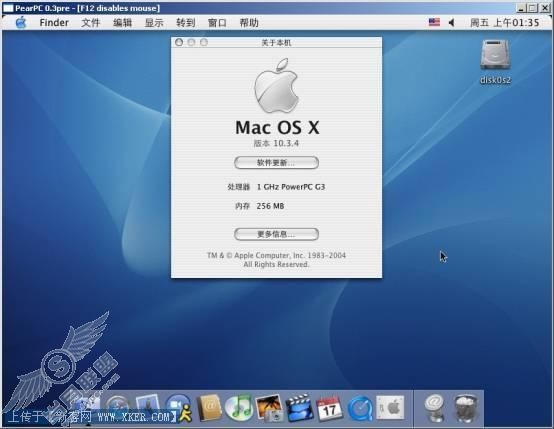Image resolution: width=554 pixels, height=429 pixels.
Task: Open iTunes in the Dock
Action: coord(239,408)
